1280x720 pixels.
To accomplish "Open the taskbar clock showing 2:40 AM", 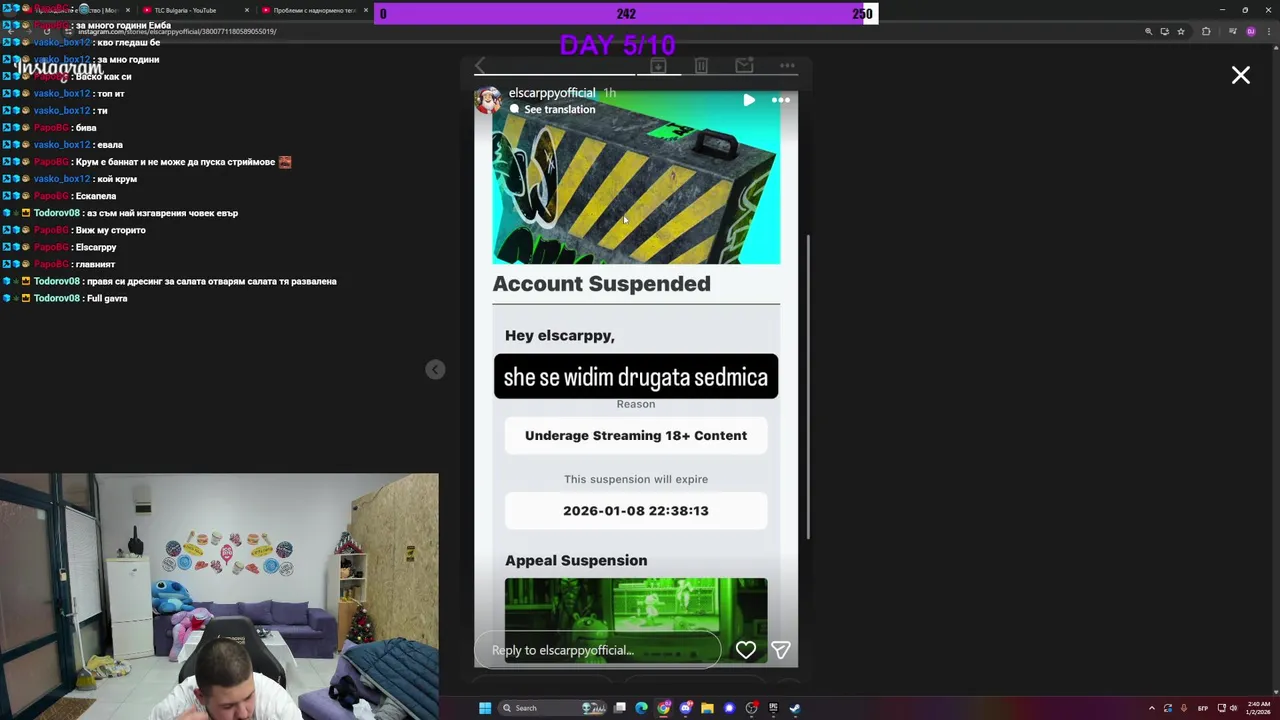I will [1258, 708].
